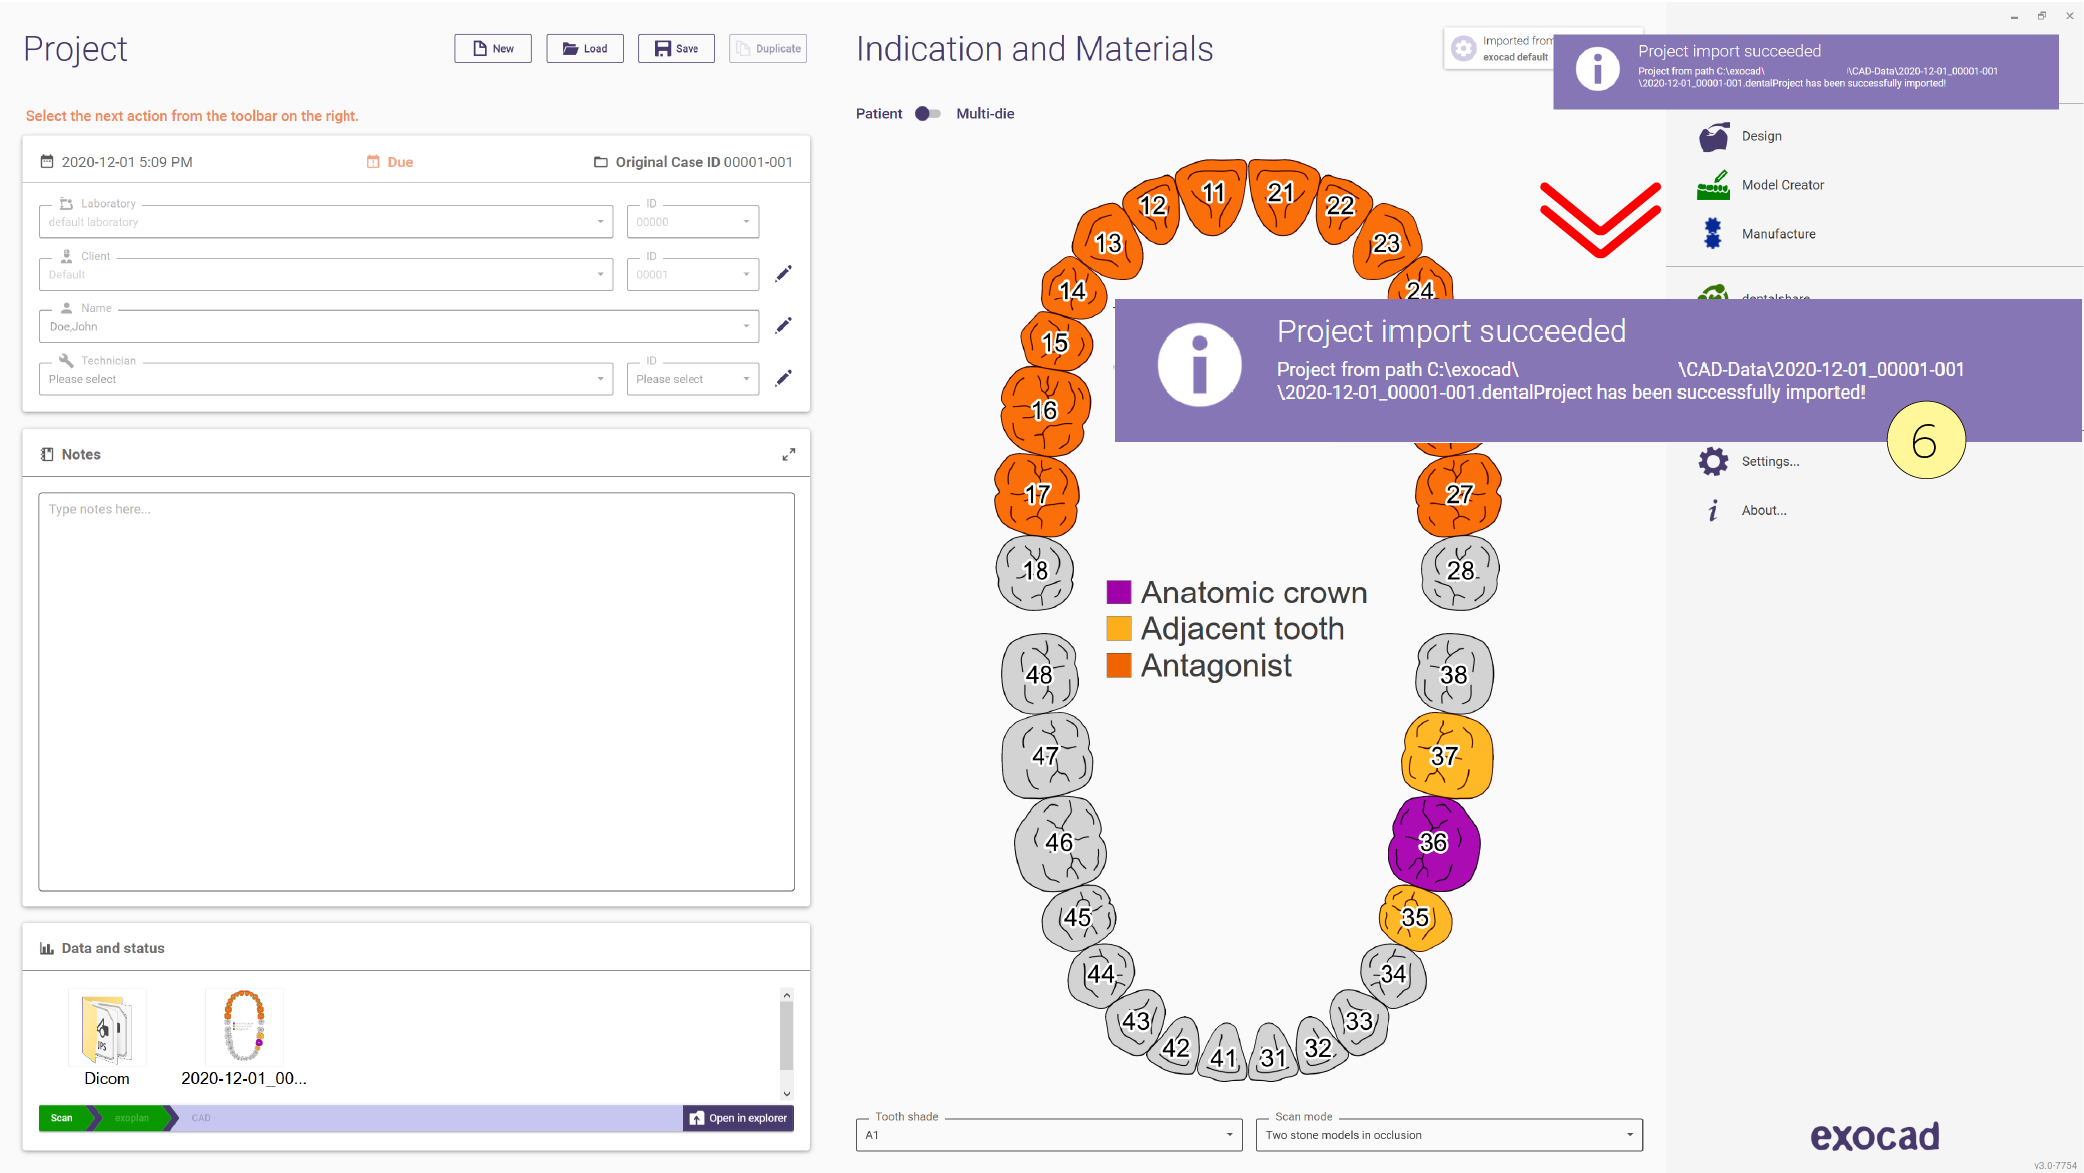
Task: Edit technician with pencil icon
Action: (x=784, y=377)
